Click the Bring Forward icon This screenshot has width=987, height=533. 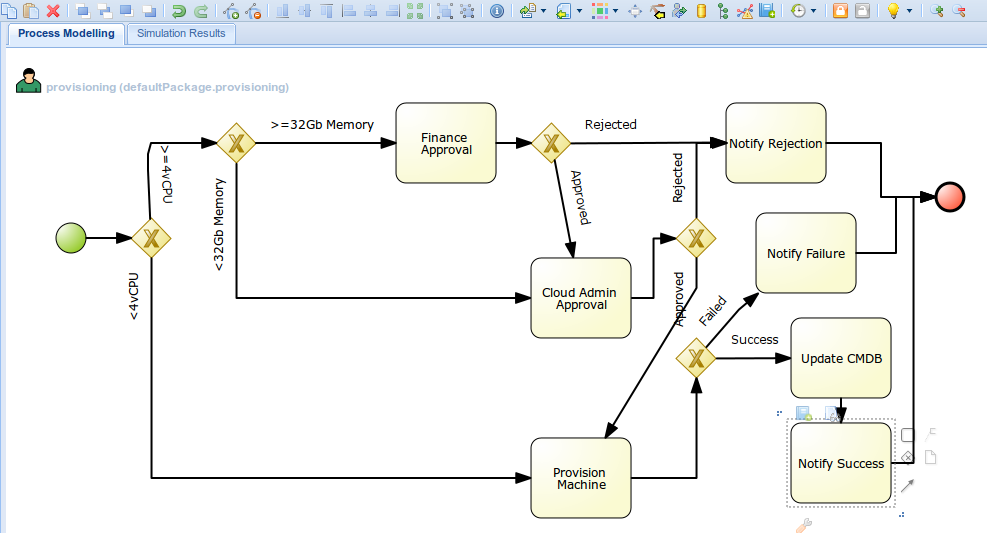point(127,10)
